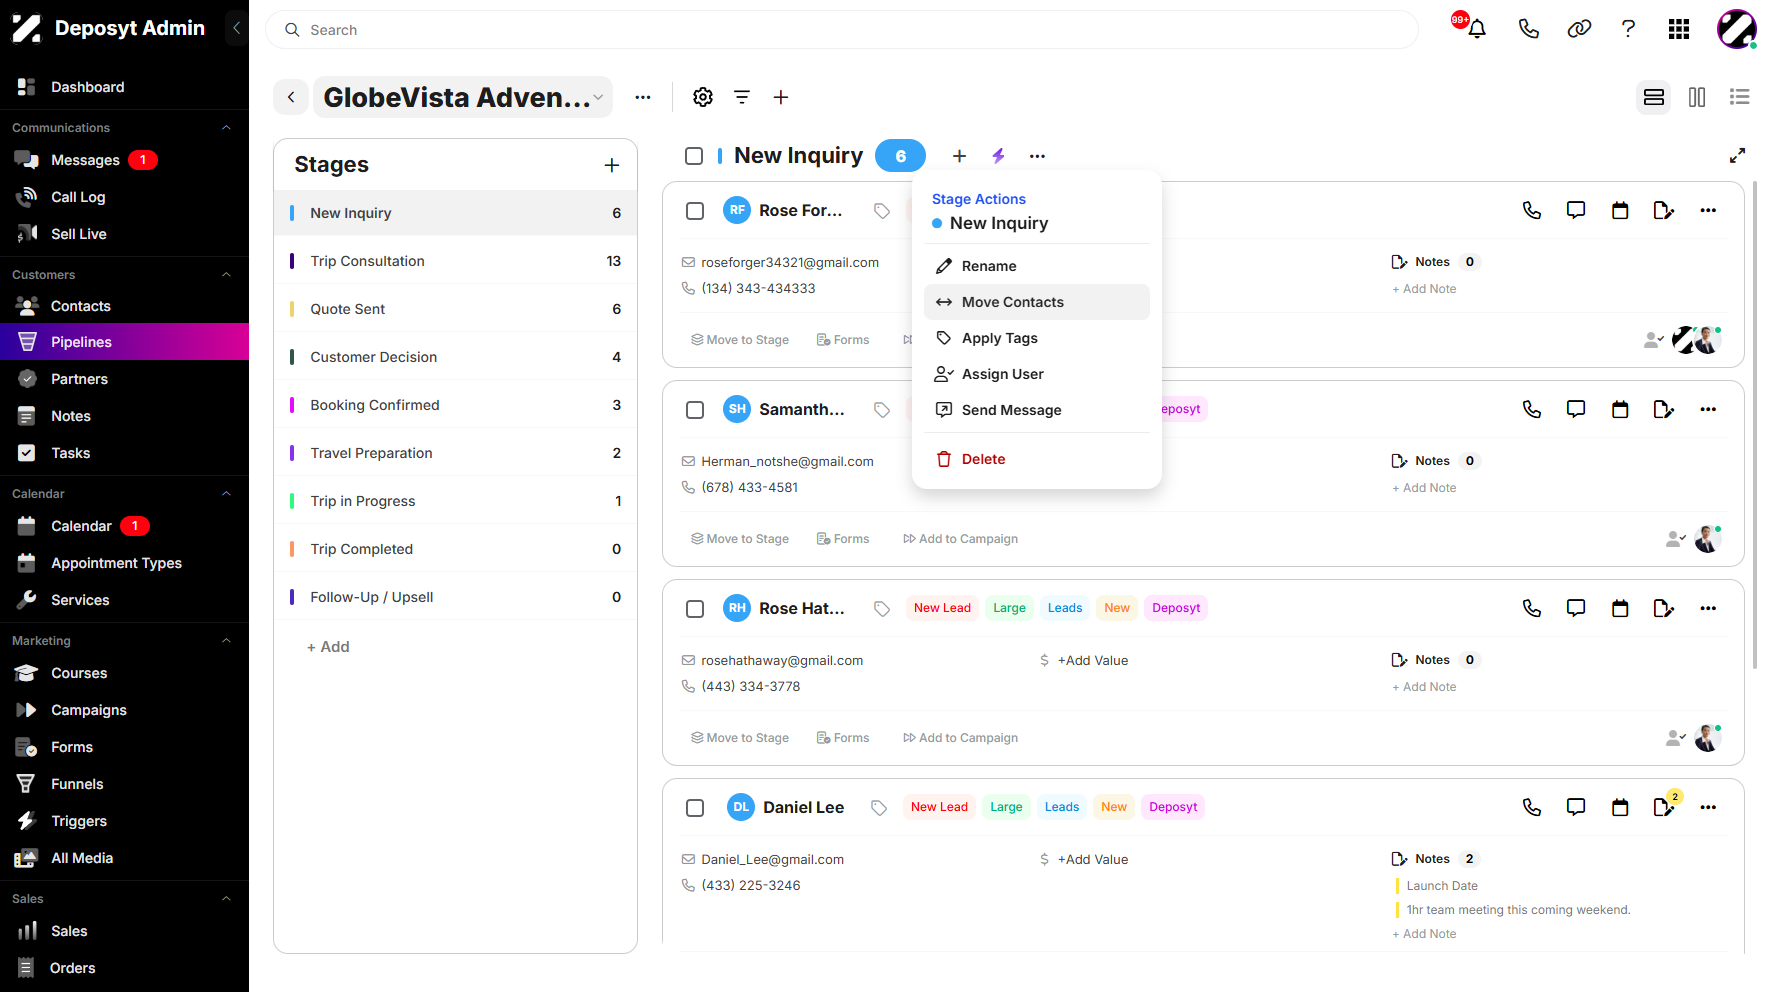Image resolution: width=1781 pixels, height=992 pixels.
Task: Click Move to Stage on Samanth... card
Action: pos(740,539)
